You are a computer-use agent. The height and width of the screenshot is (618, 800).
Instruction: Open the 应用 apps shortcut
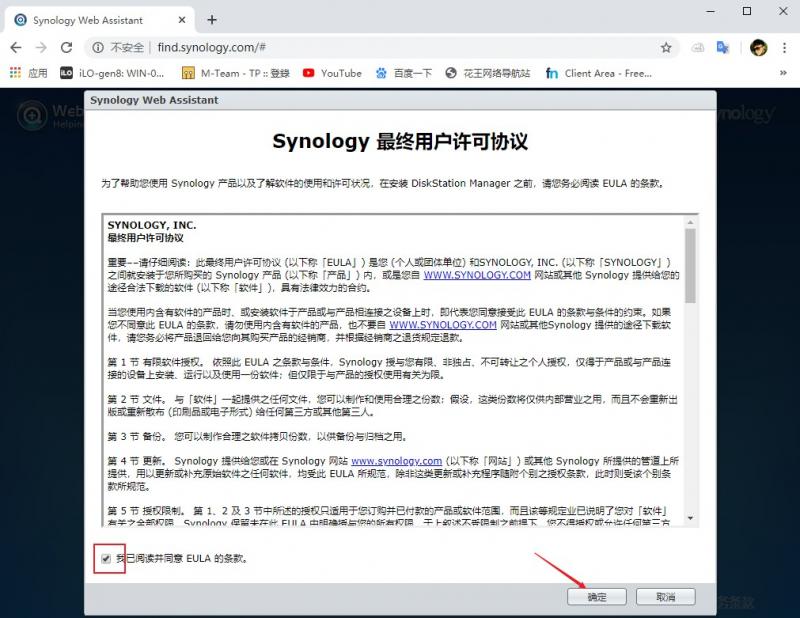click(x=29, y=73)
